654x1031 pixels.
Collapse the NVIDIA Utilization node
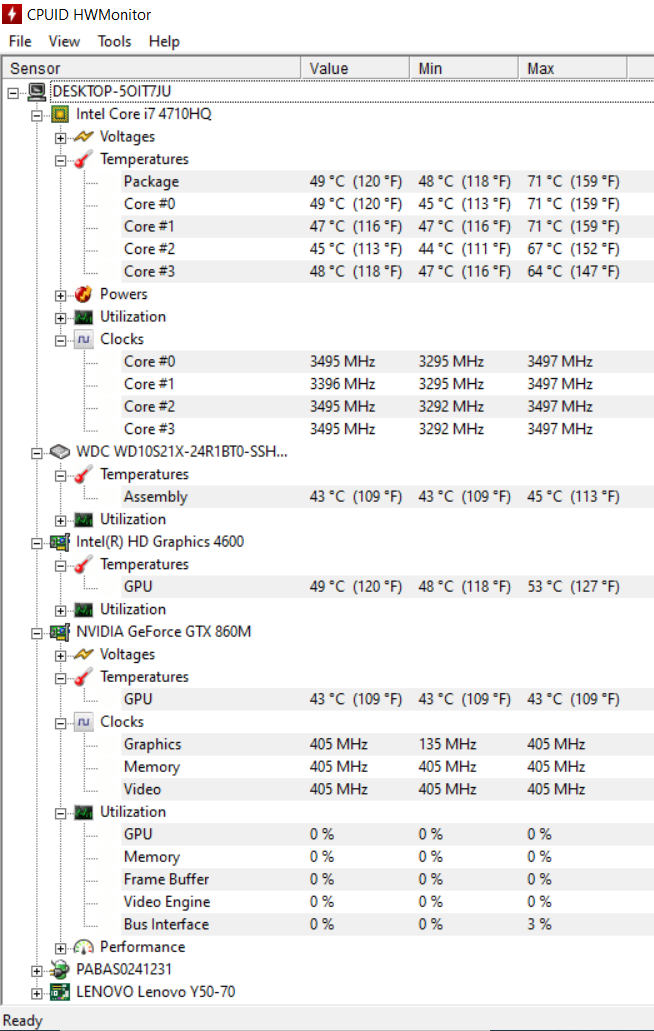[x=60, y=813]
